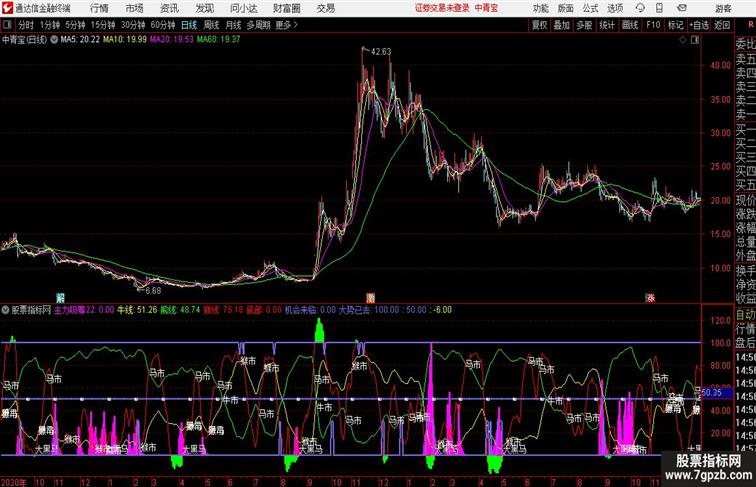756x487 pixels.
Task: Toggle the left panel layout icon
Action: point(7,25)
